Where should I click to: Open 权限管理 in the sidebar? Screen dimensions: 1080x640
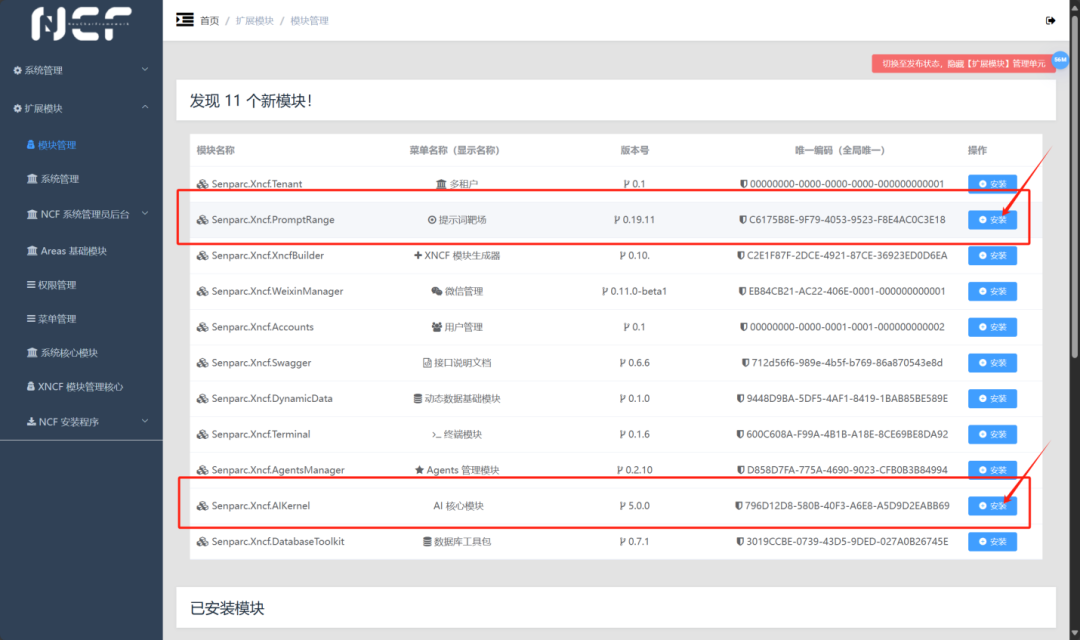pos(52,285)
